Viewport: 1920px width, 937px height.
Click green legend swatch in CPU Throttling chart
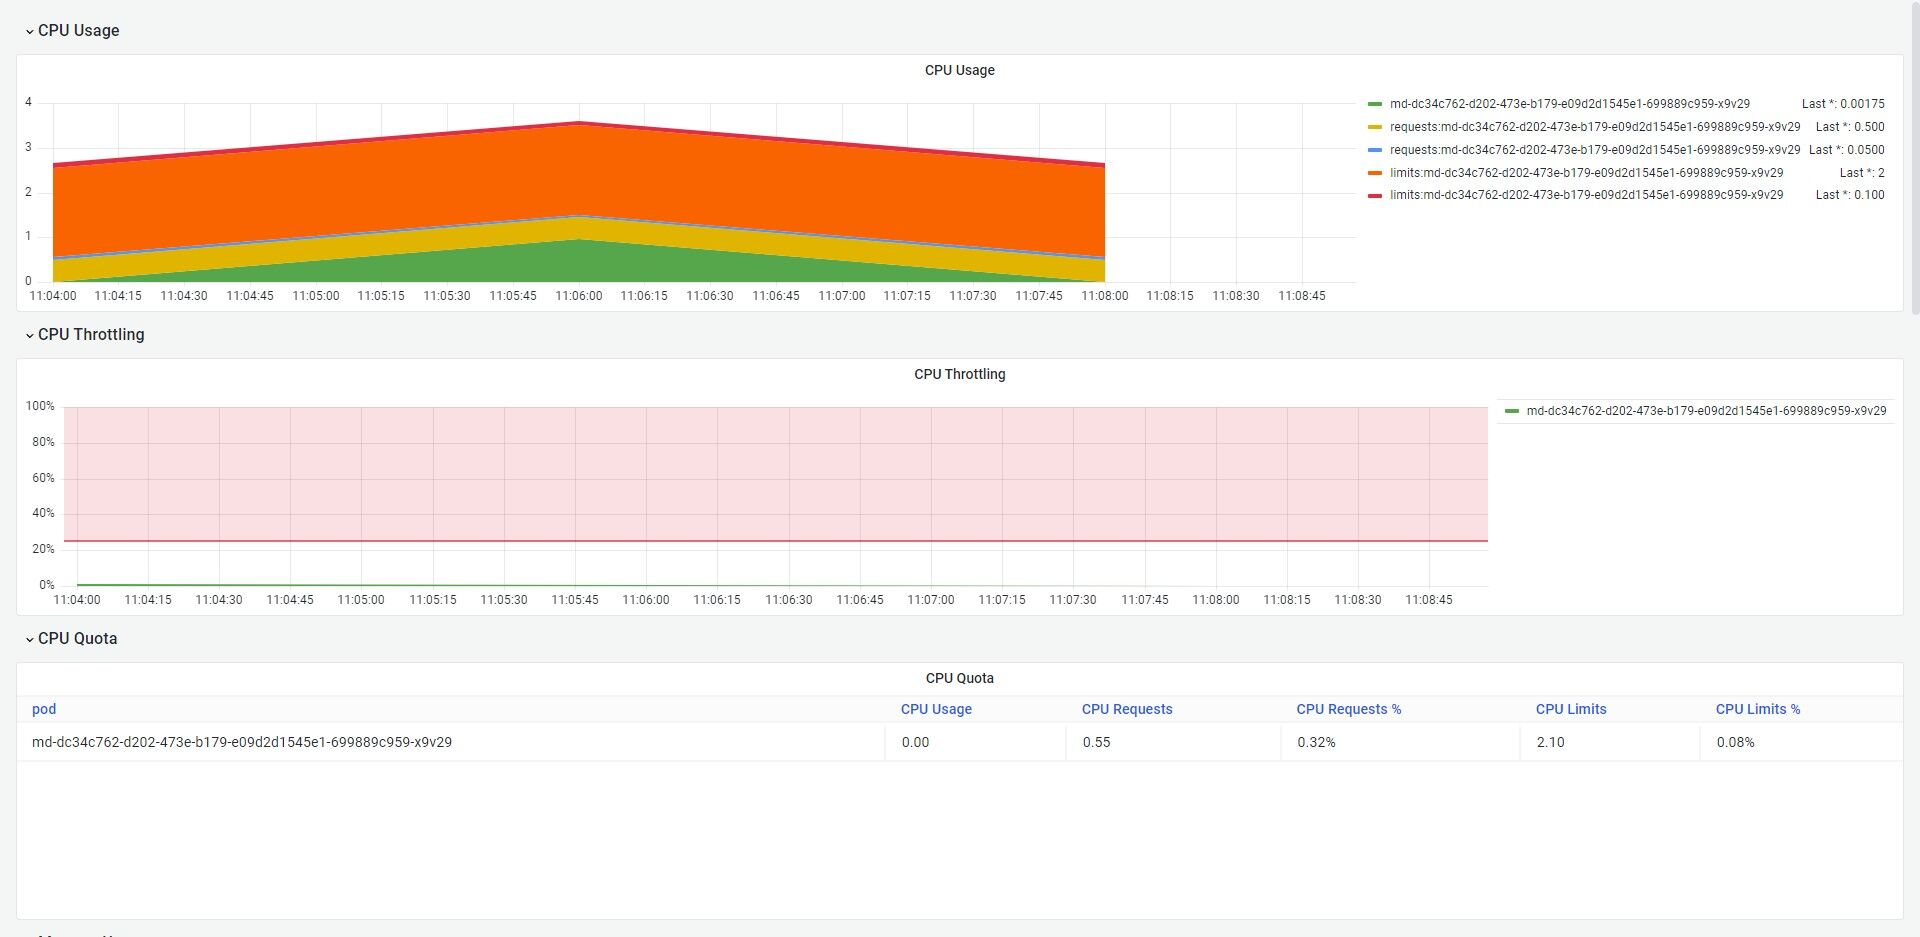pyautogui.click(x=1512, y=411)
